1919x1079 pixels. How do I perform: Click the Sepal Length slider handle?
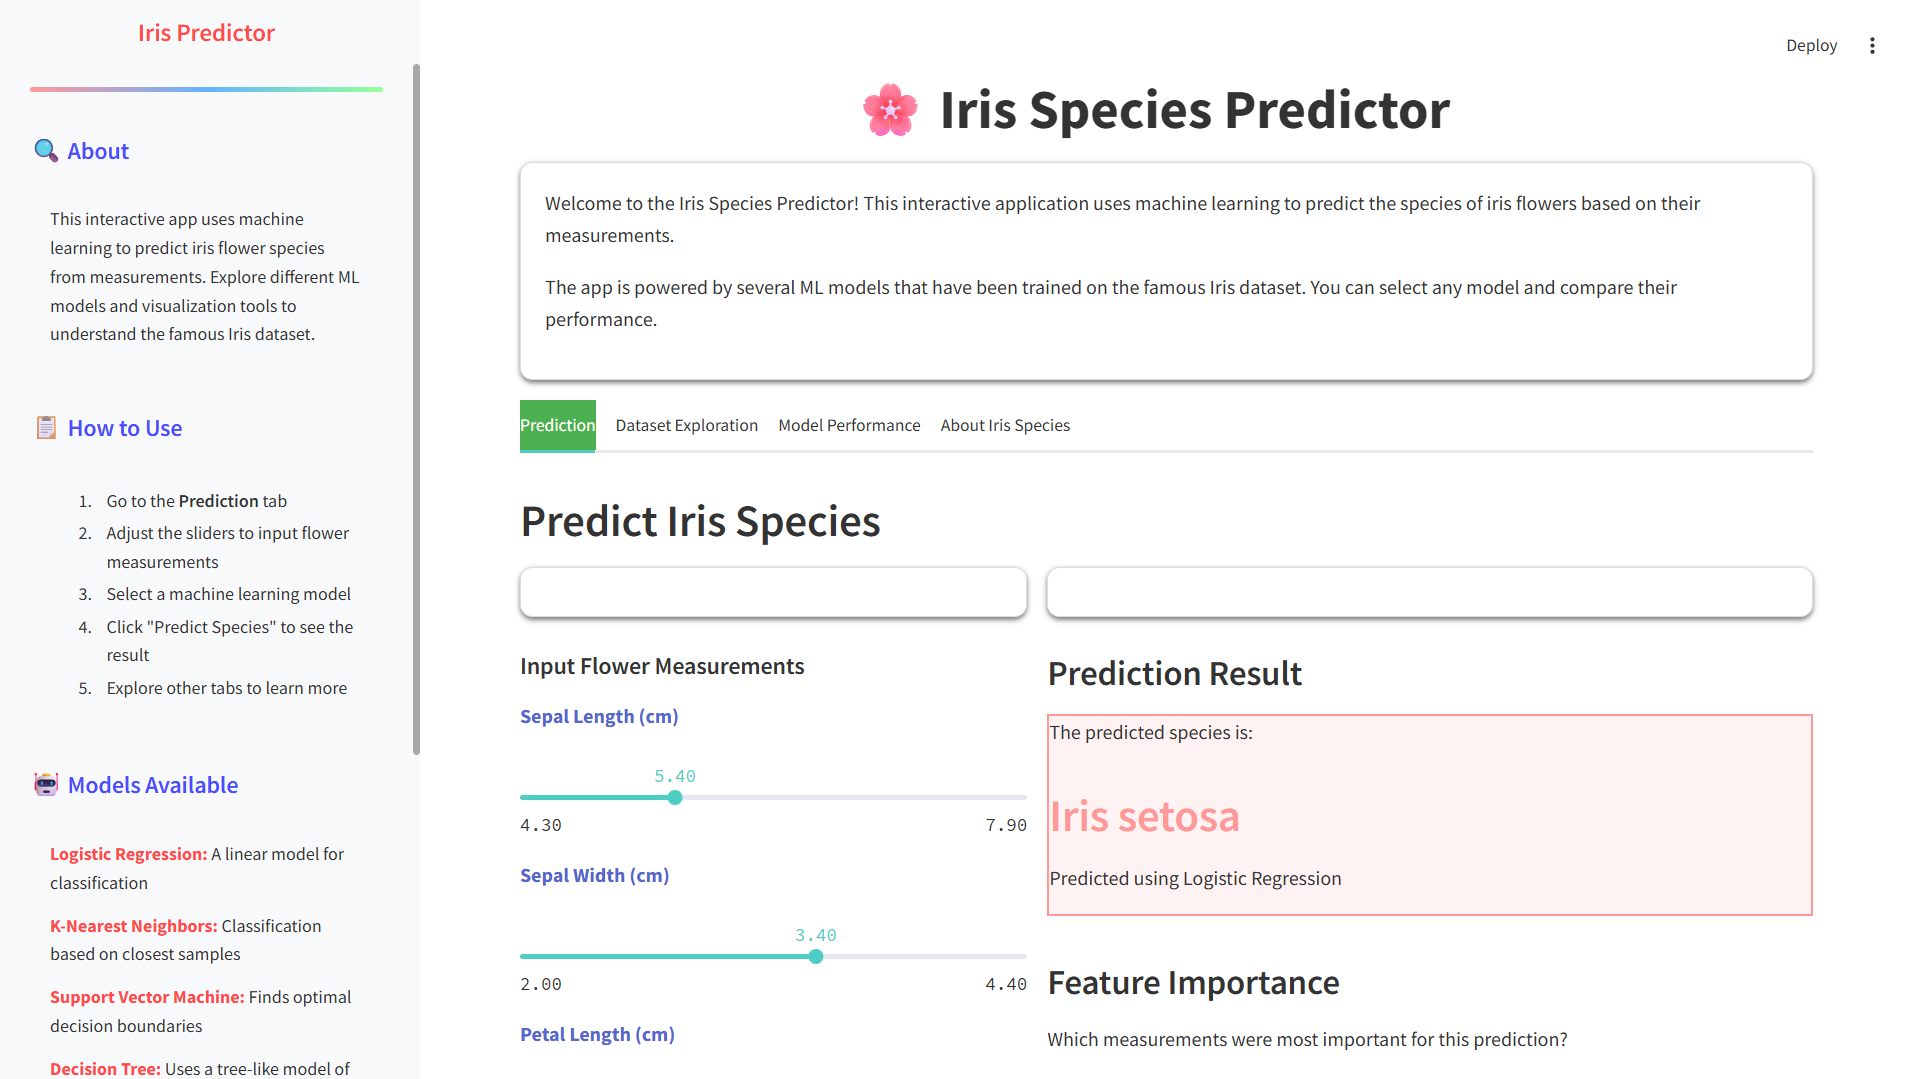pyautogui.click(x=675, y=798)
